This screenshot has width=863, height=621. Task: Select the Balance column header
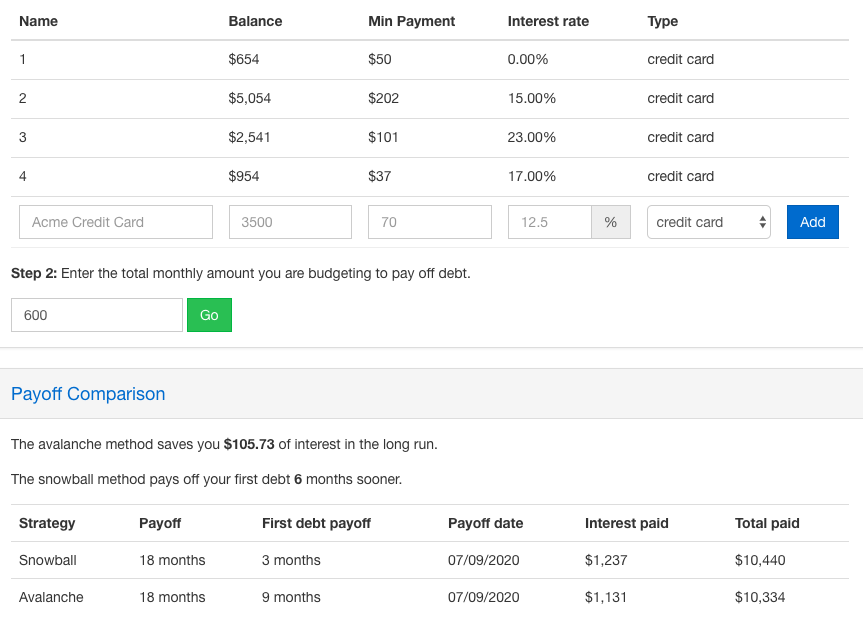click(x=255, y=21)
